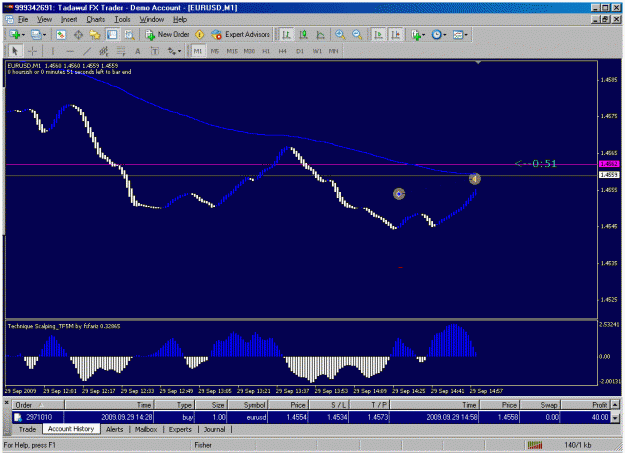The width and height of the screenshot is (625, 453).
Task: Open the Templates icon
Action: click(x=458, y=35)
